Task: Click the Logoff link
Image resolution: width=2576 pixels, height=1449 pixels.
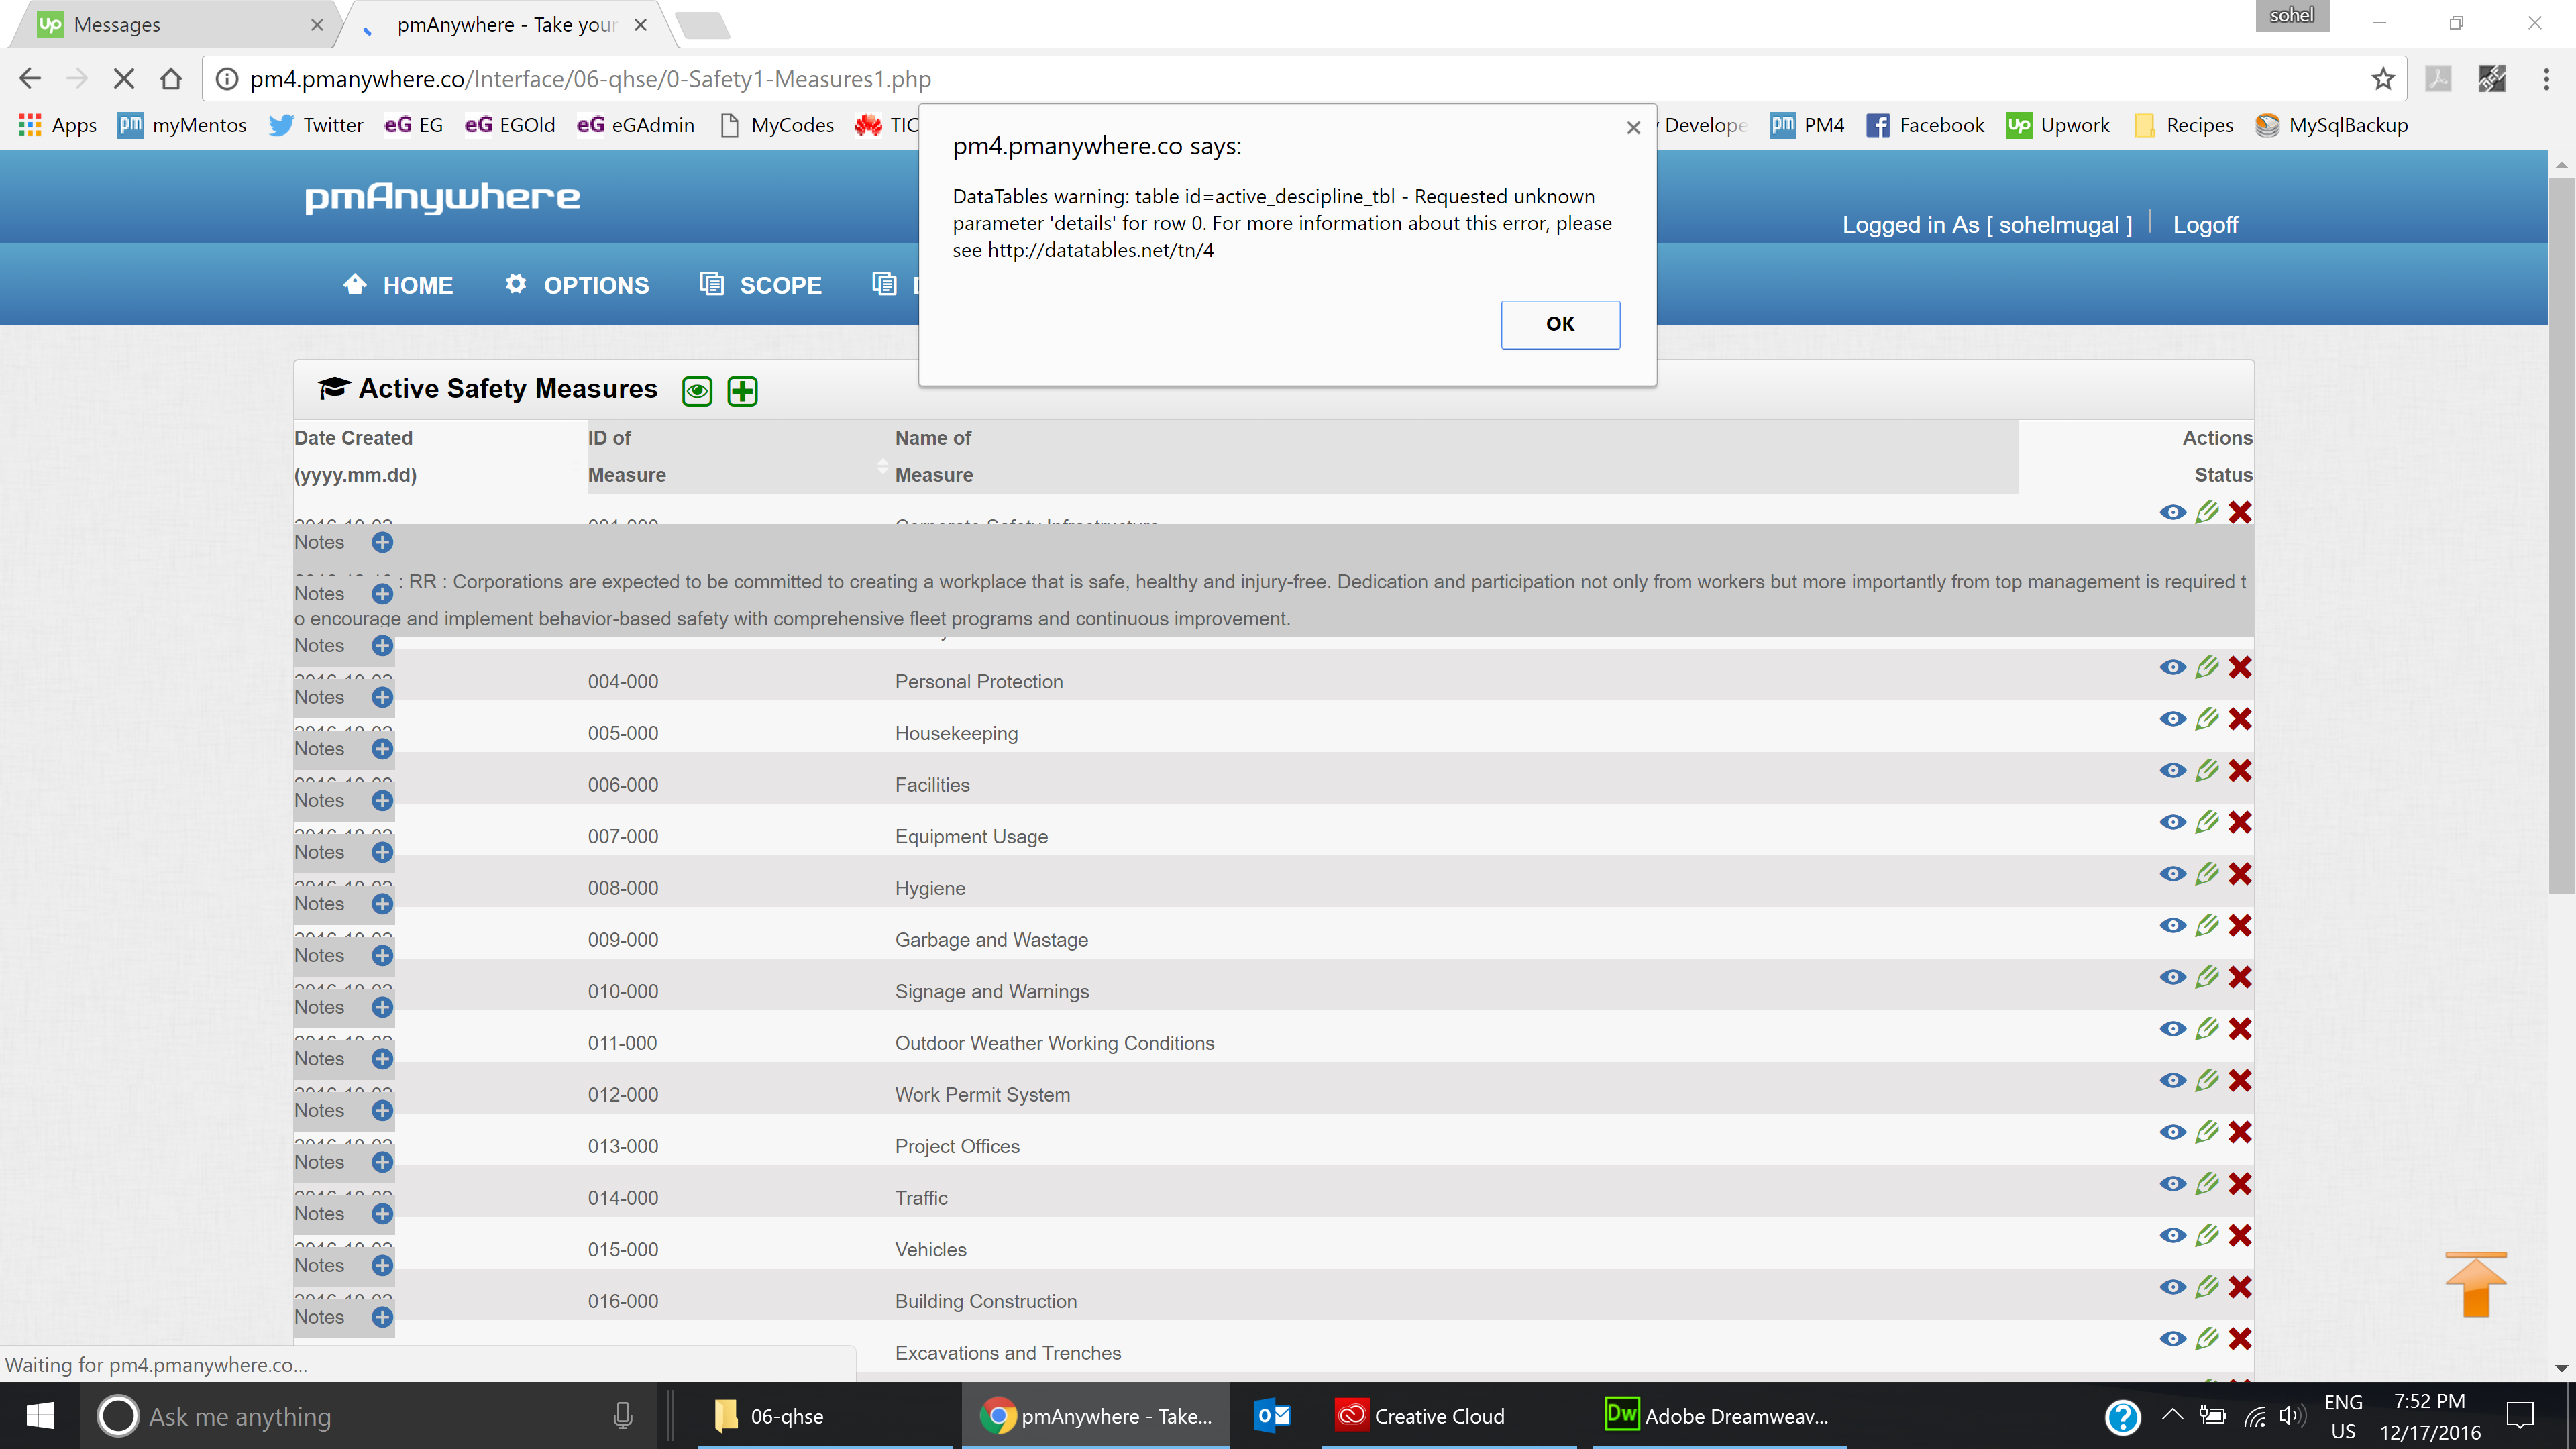Action: tap(2205, 225)
